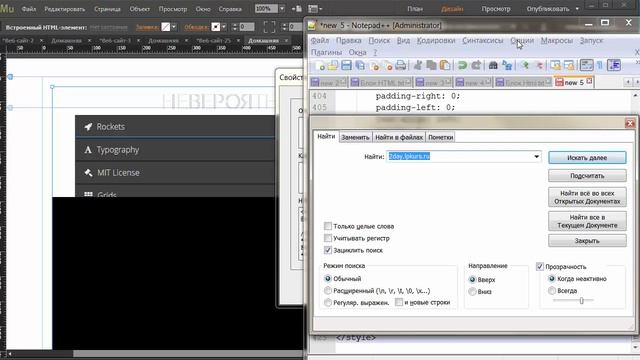This screenshot has height=360, width=640.
Task: Open Find with binoculars toolbar icon
Action: coord(493,65)
